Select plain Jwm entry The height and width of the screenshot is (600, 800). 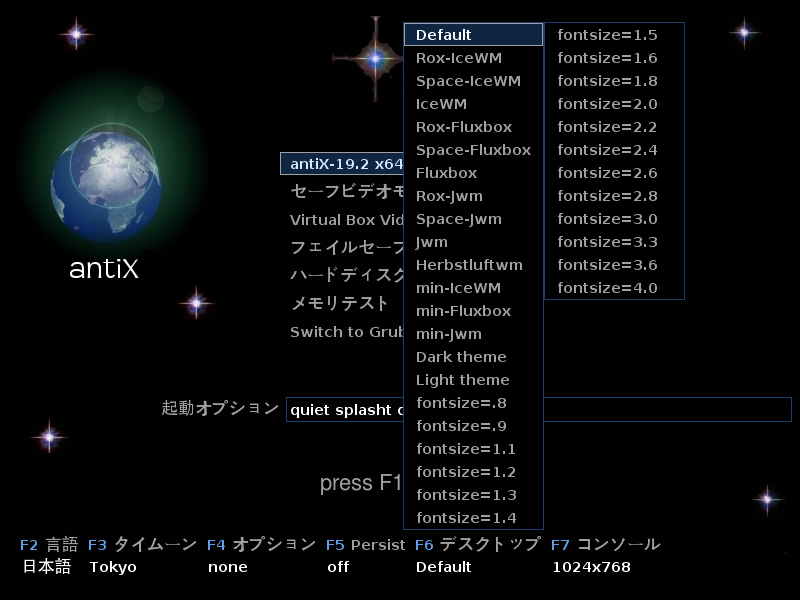coord(473,241)
